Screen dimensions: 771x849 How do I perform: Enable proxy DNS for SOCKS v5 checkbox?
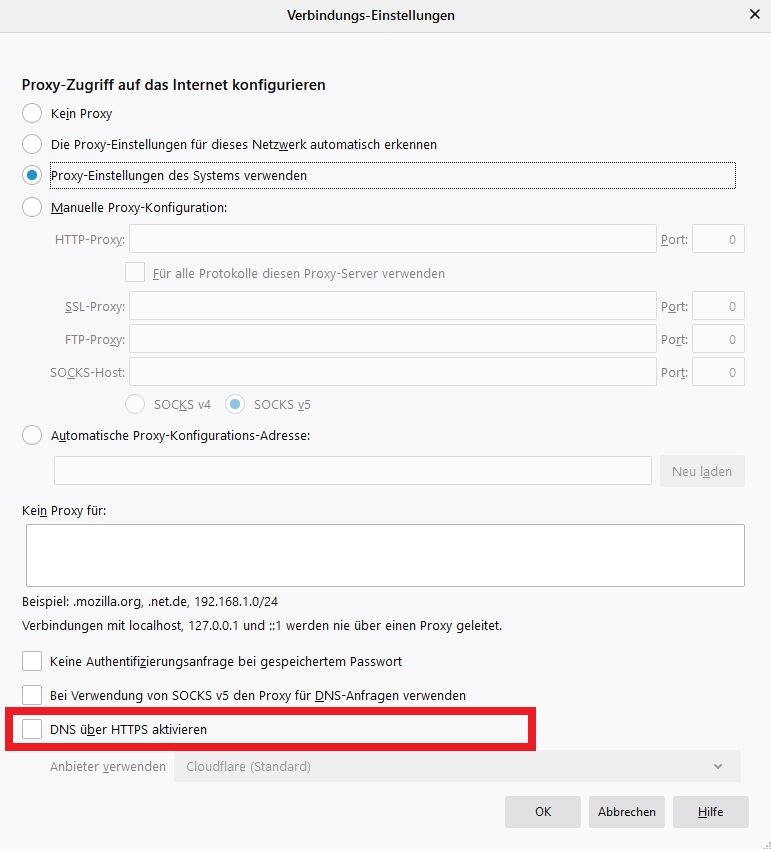(32, 694)
